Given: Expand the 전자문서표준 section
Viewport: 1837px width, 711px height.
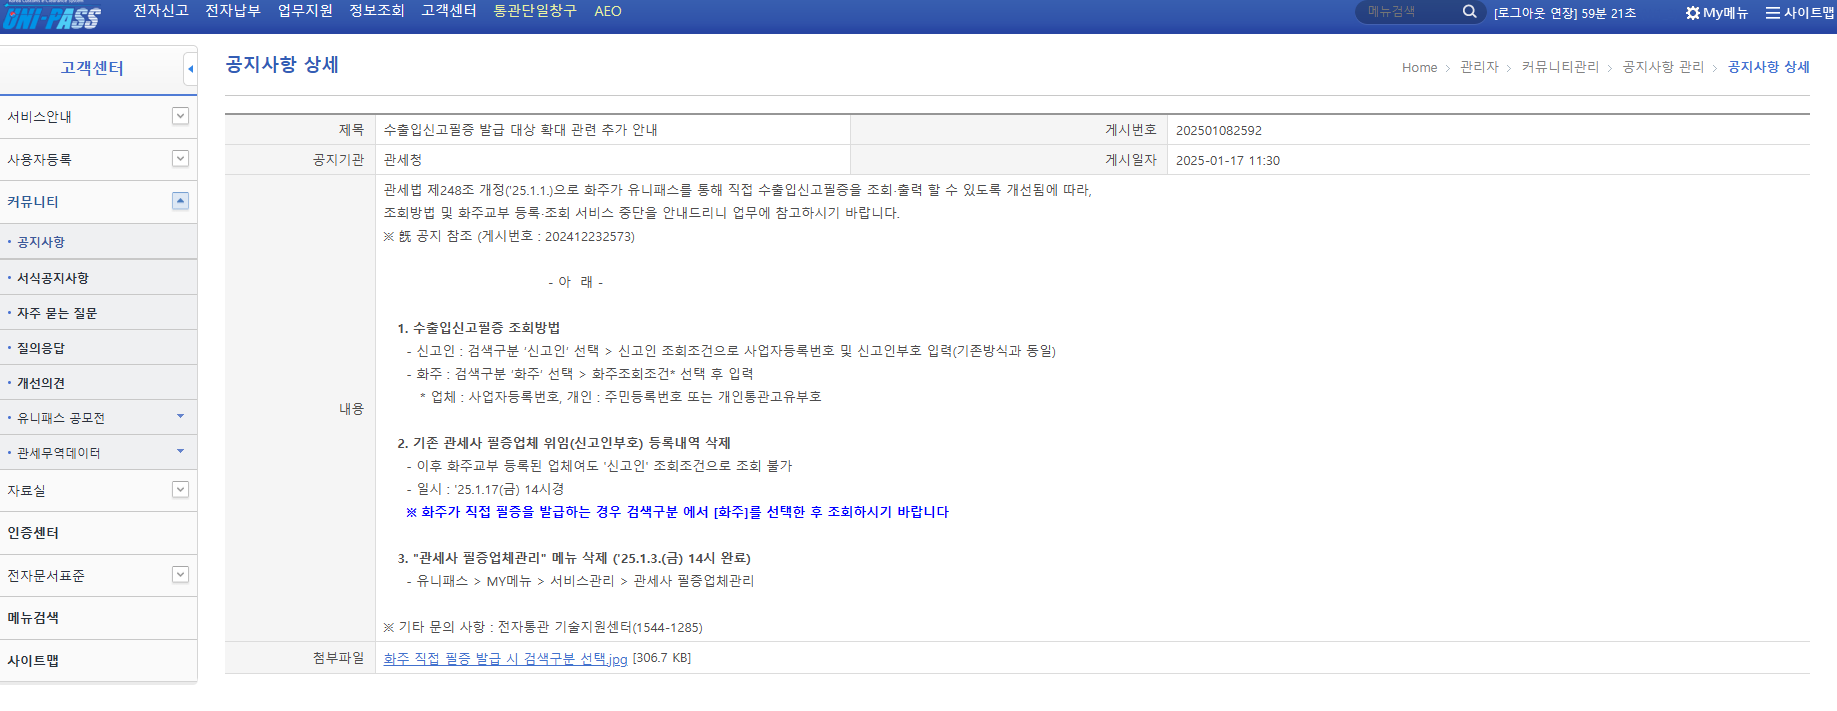Looking at the screenshot, I should (x=180, y=575).
